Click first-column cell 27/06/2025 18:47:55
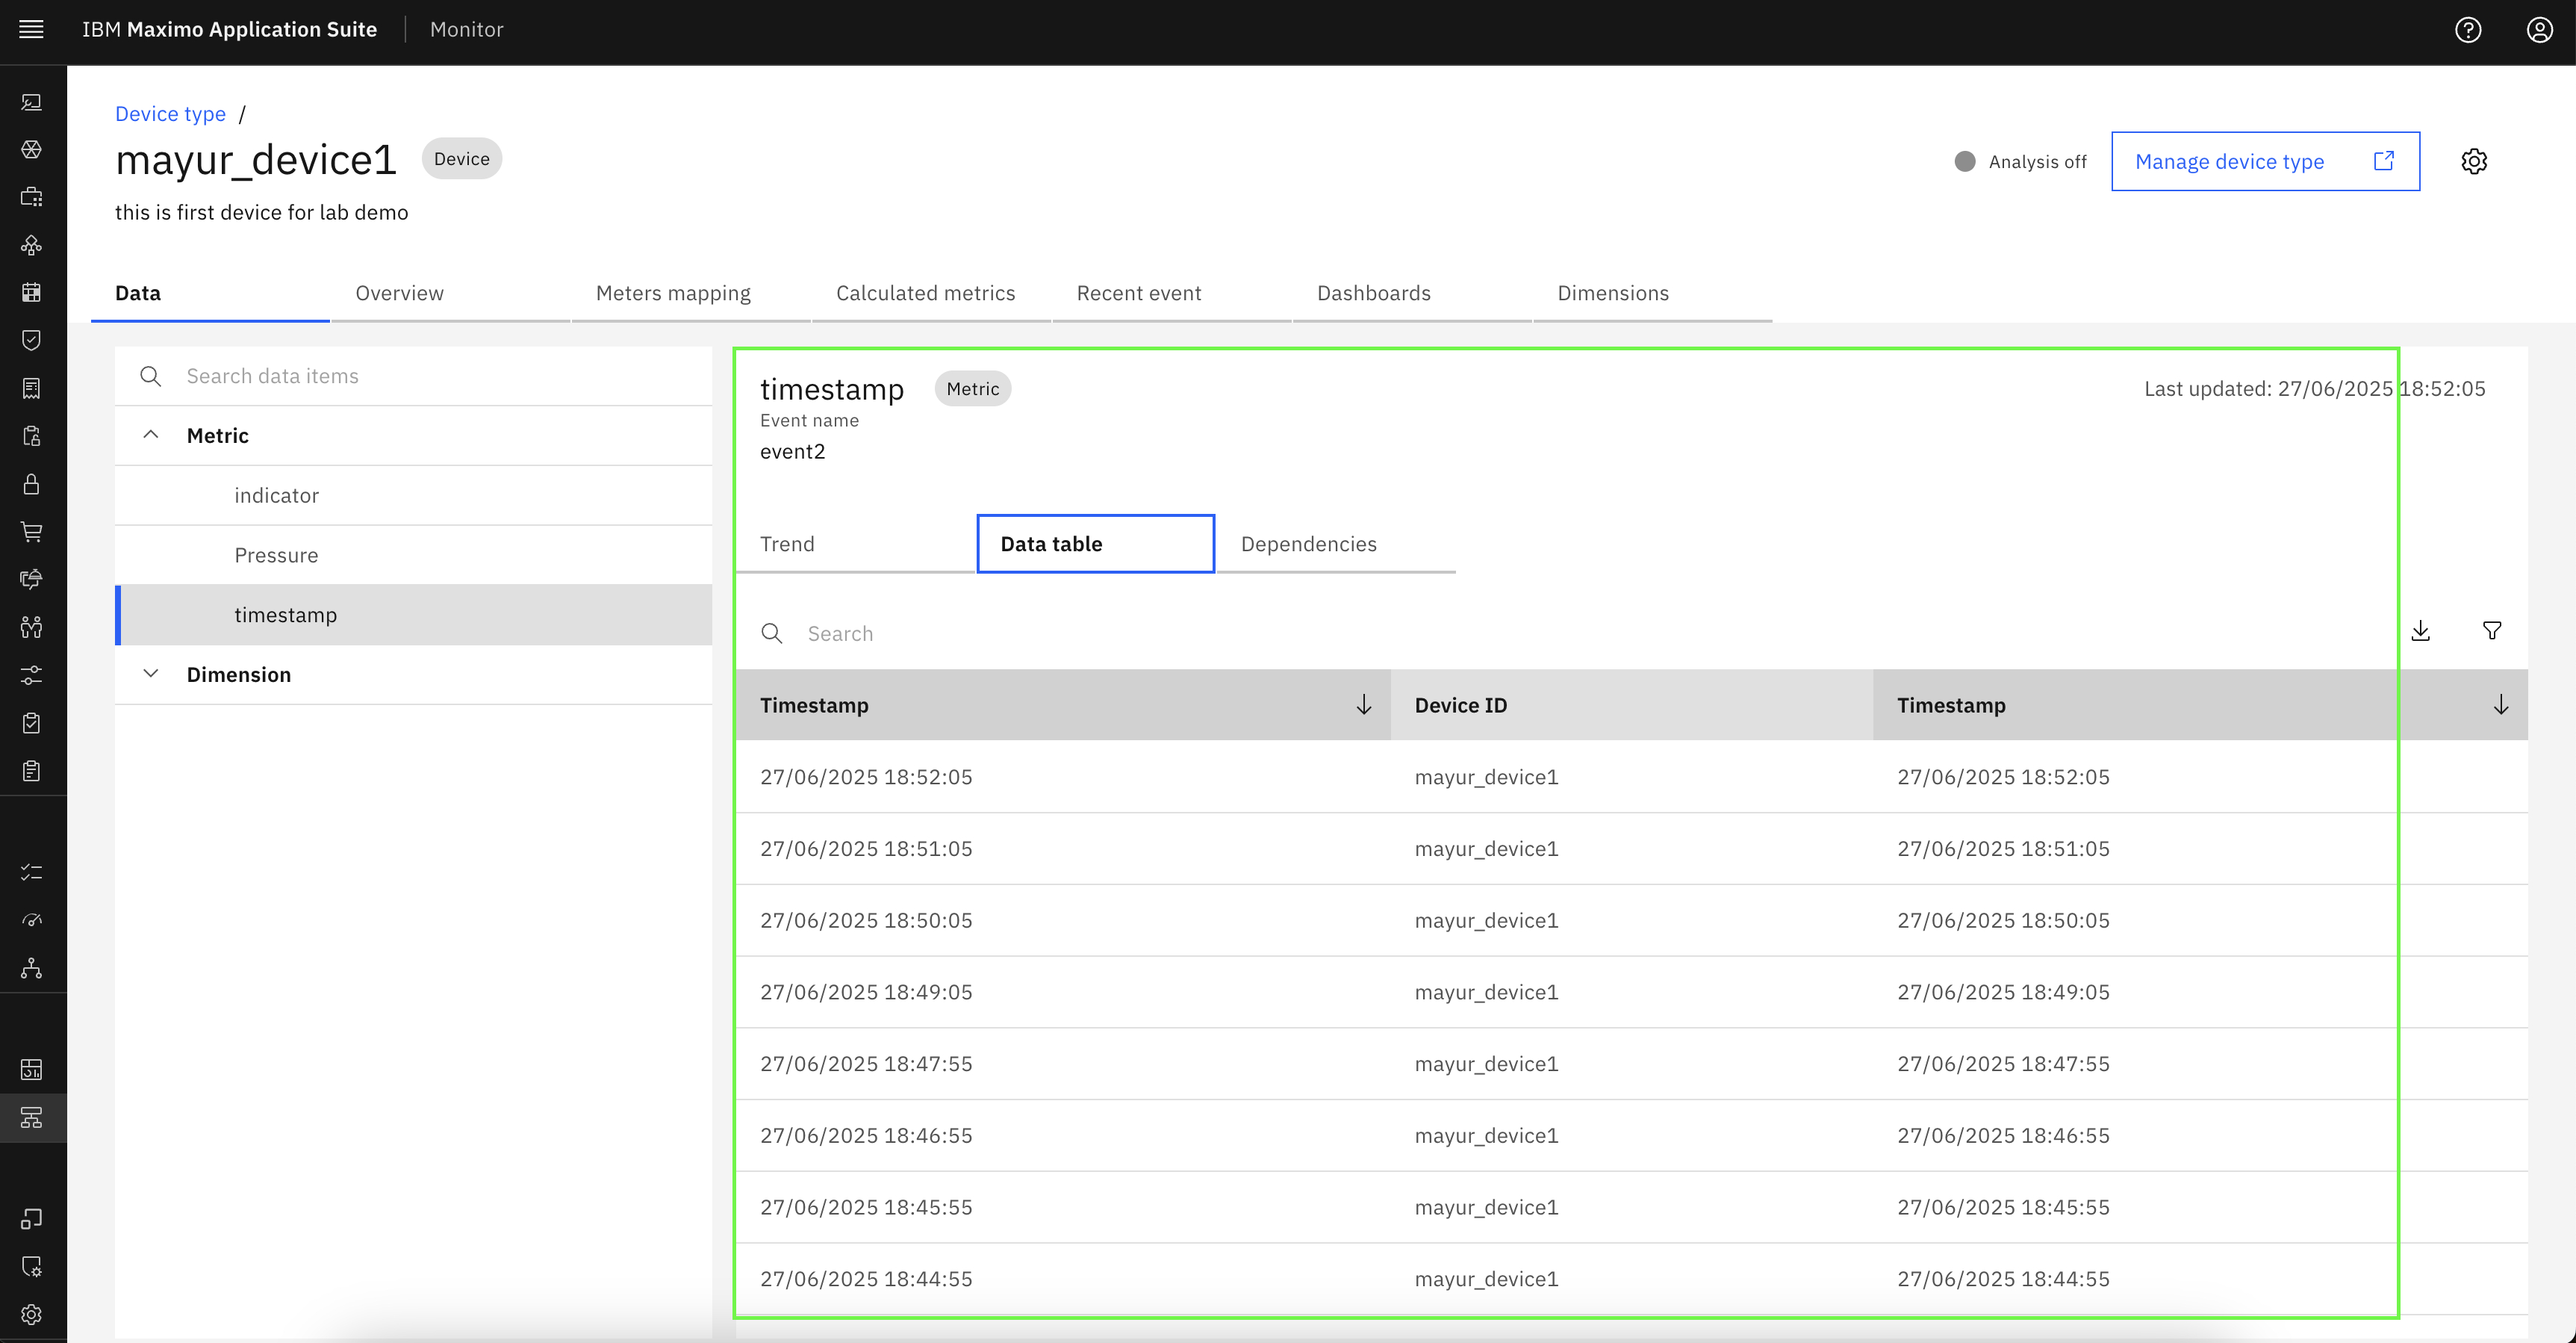 click(x=866, y=1064)
